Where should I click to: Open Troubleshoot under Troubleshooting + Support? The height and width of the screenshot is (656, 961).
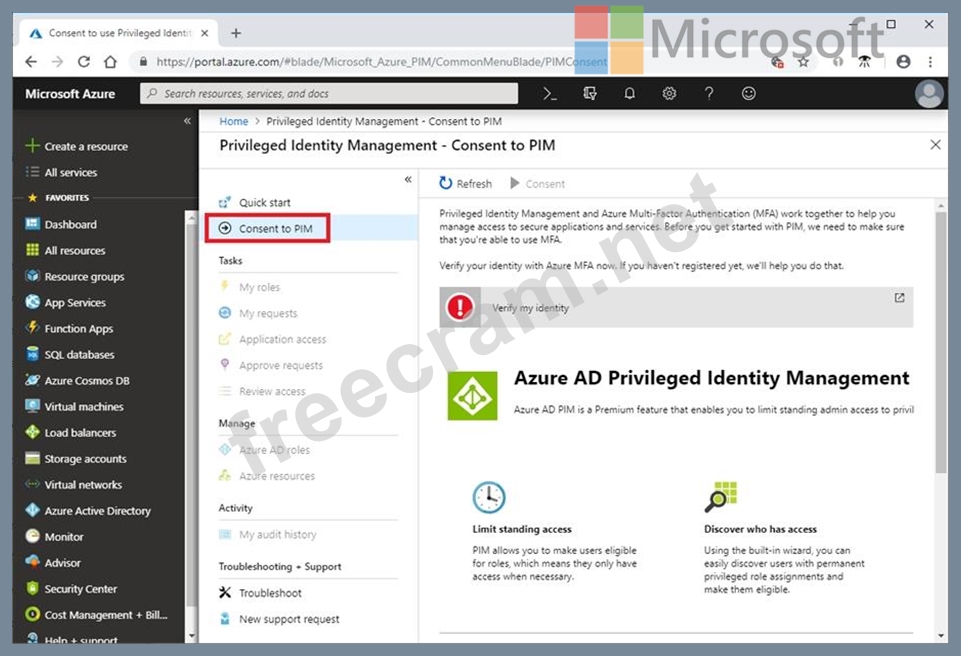270,593
